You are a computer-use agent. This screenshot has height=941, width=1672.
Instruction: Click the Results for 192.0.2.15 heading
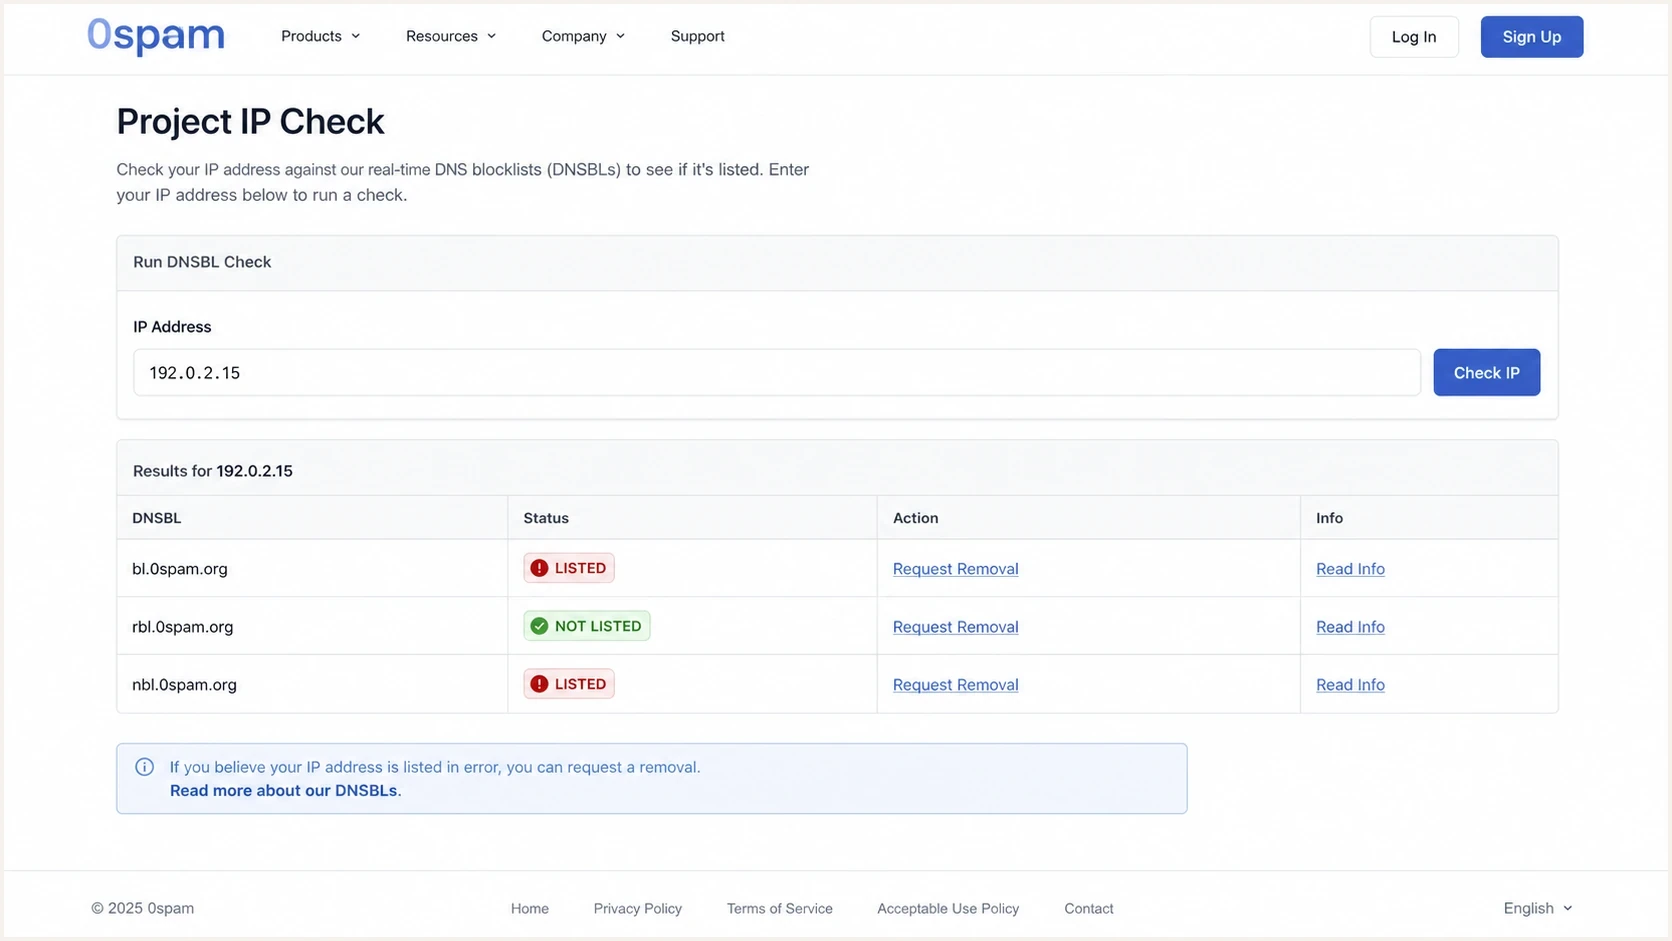pos(213,471)
